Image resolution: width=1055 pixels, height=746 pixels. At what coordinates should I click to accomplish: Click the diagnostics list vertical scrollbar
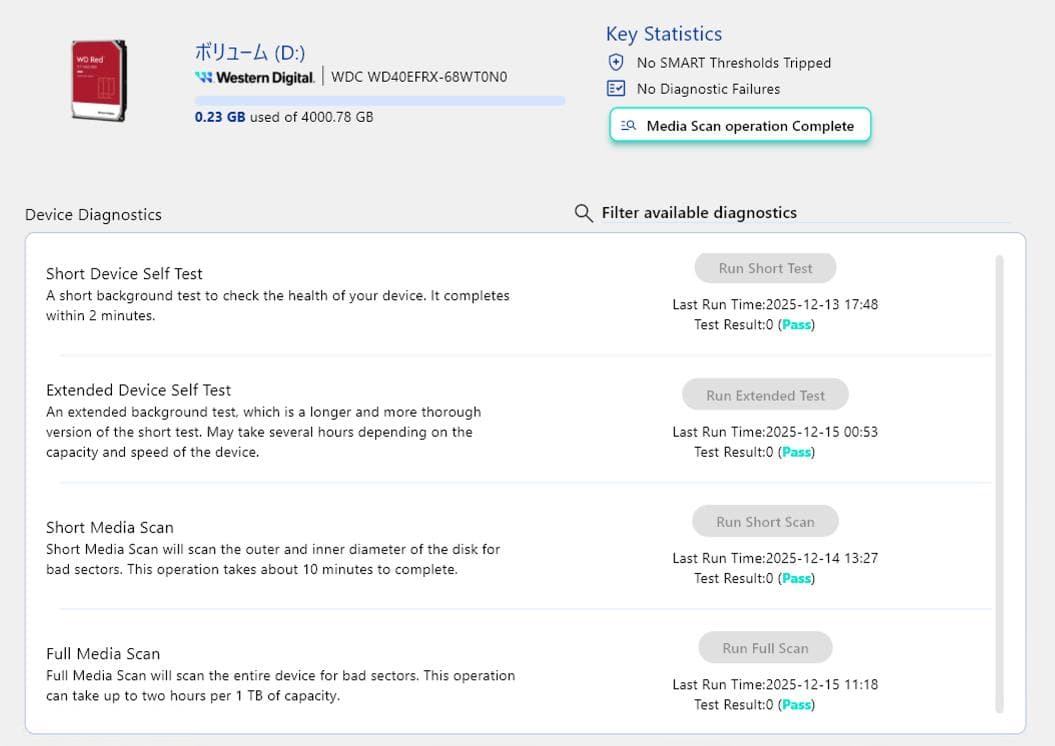coord(999,480)
